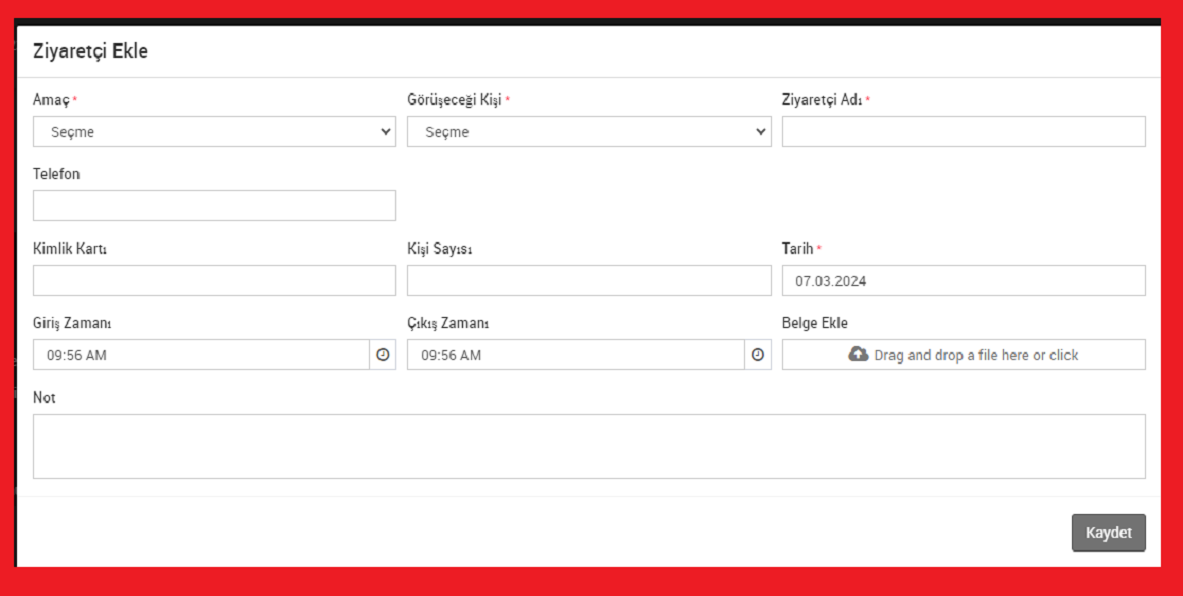Focus the Ziyaretçi Adı text field

tap(963, 132)
